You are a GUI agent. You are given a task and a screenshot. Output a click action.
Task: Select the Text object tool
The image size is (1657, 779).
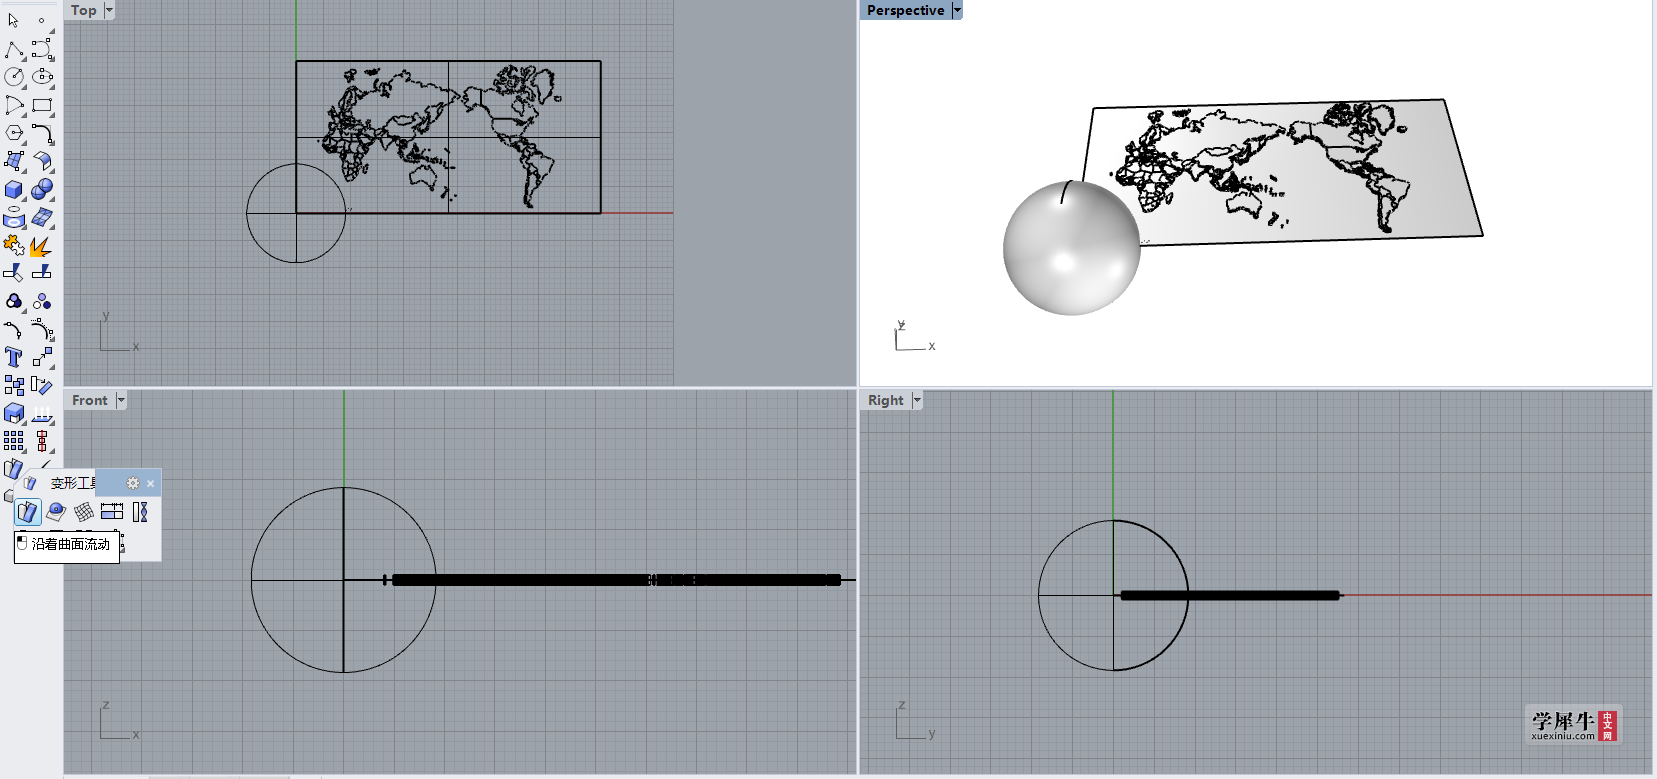(x=13, y=357)
